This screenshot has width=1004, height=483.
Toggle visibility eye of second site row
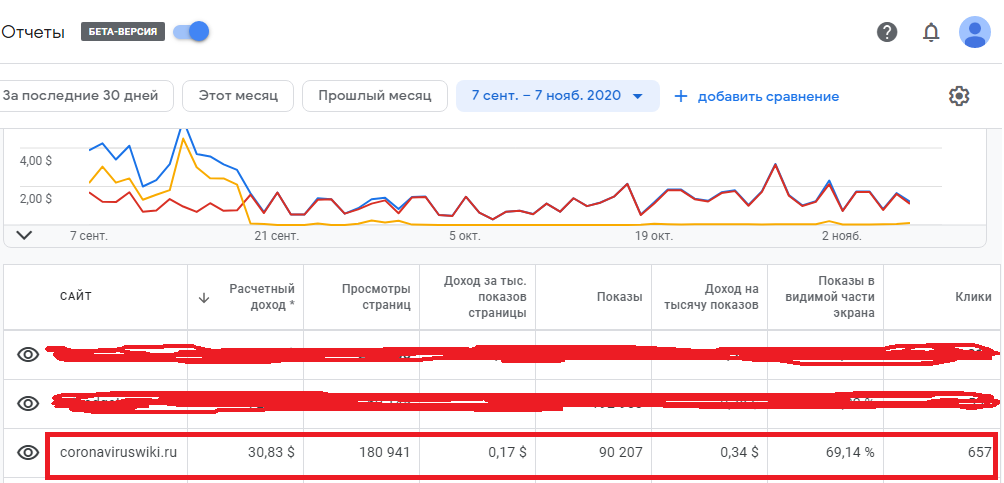coord(28,403)
